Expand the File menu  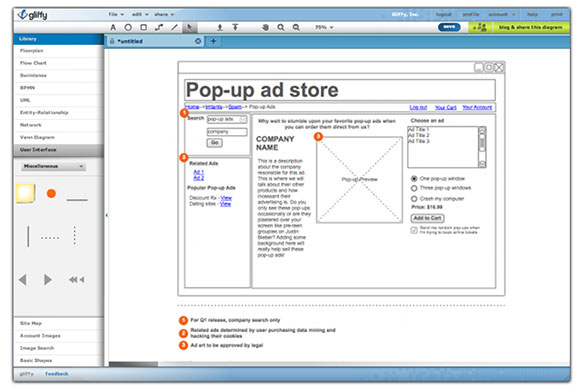point(116,14)
